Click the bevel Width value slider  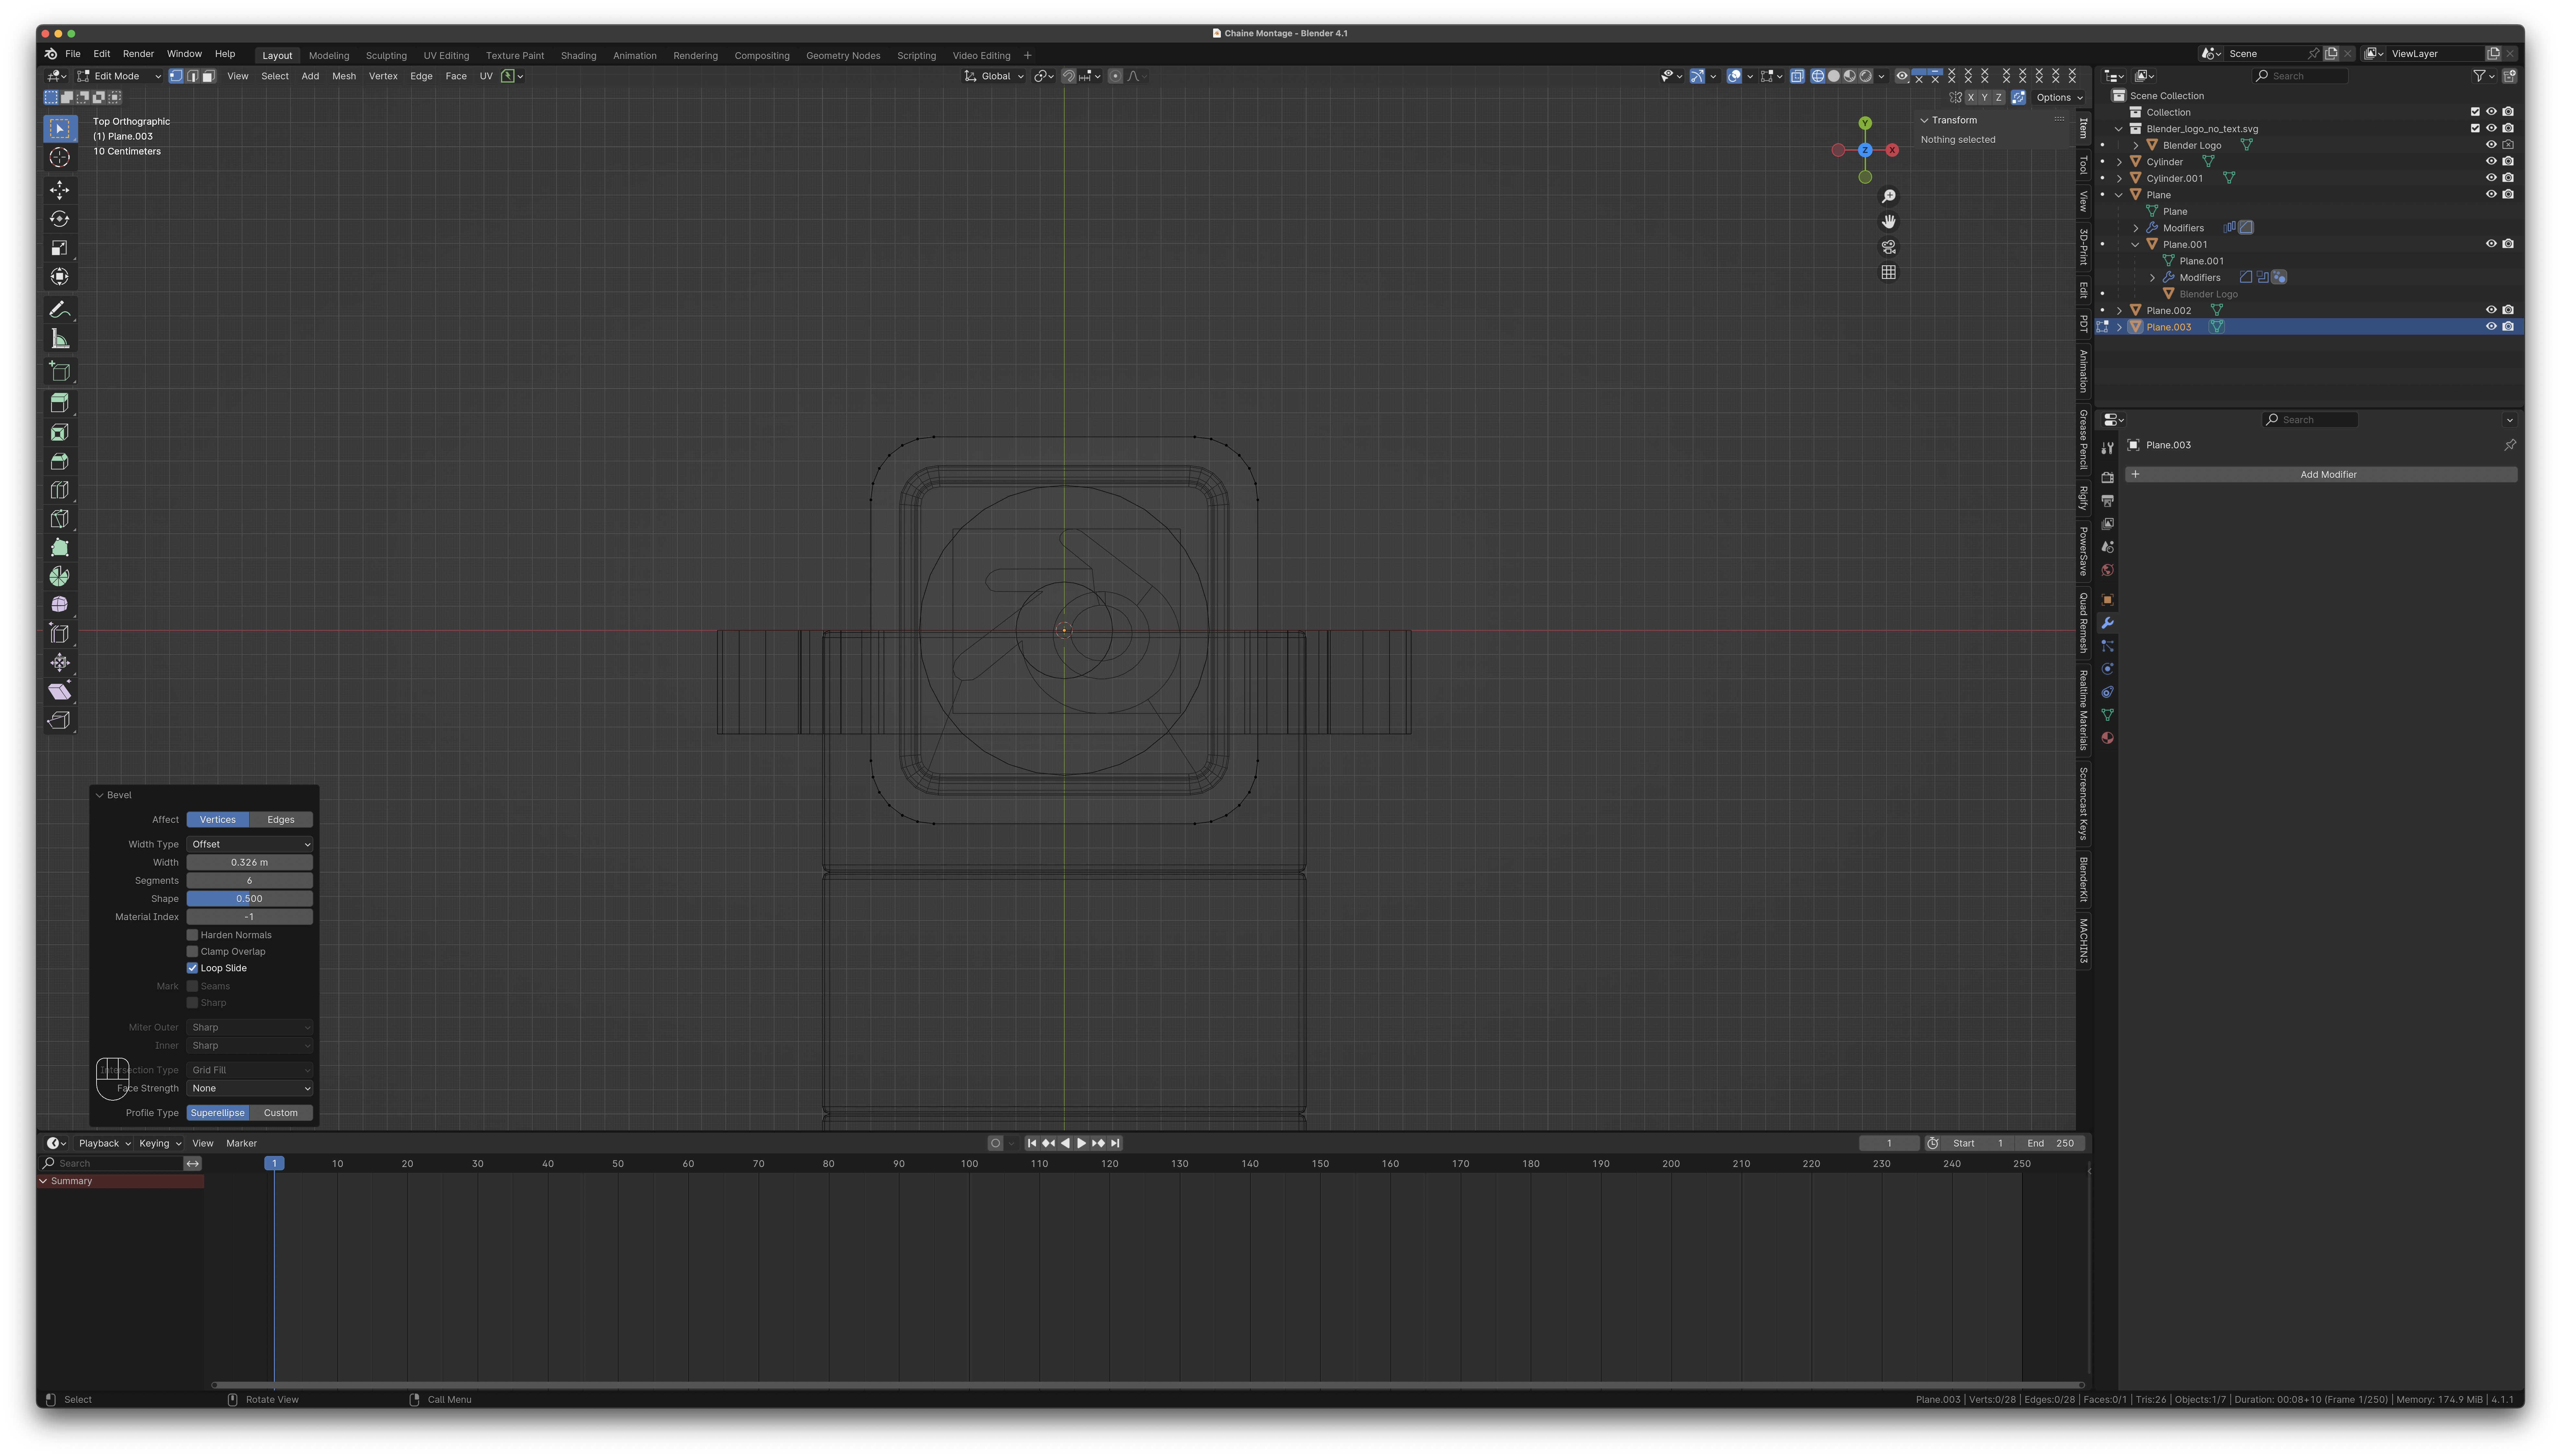tap(250, 862)
